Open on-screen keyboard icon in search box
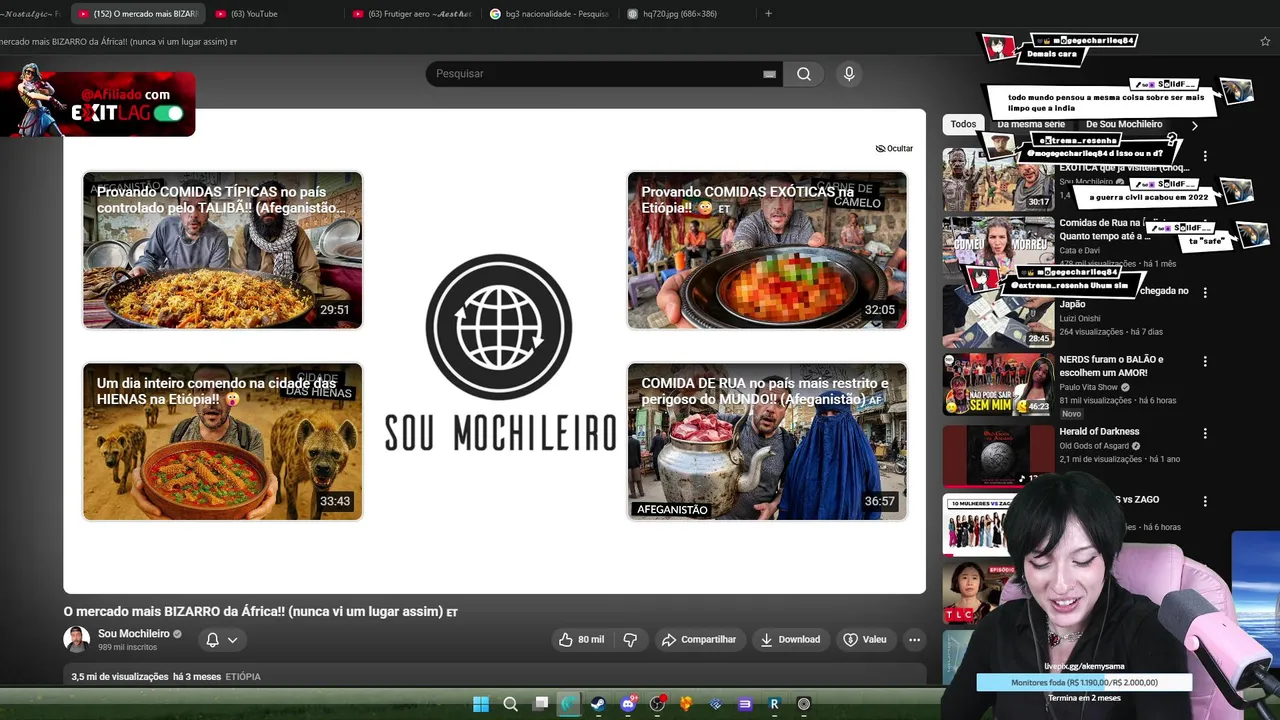Viewport: 1280px width, 720px height. 769,74
